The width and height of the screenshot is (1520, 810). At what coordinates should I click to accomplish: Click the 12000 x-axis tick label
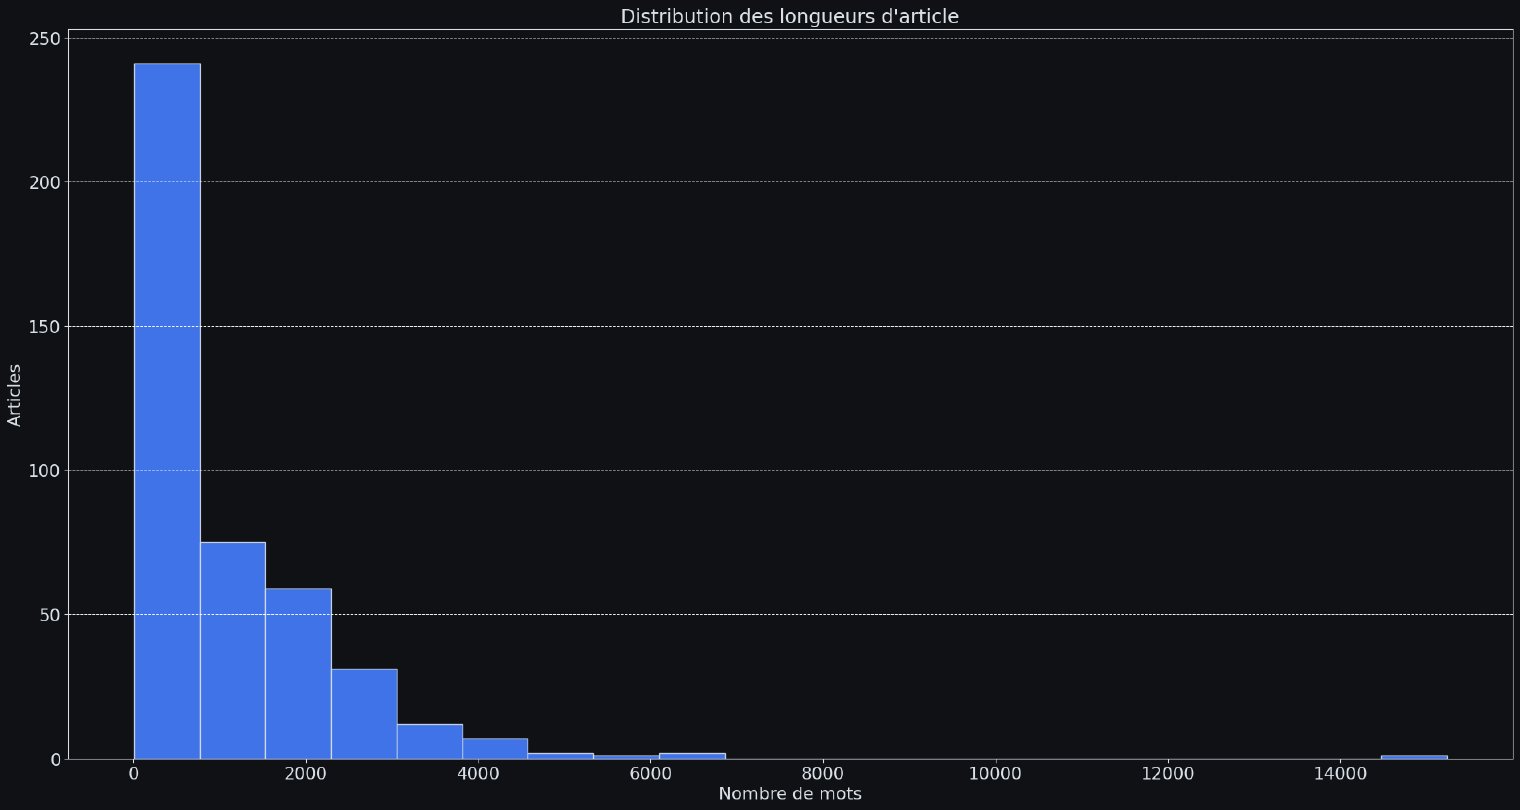pos(1167,774)
